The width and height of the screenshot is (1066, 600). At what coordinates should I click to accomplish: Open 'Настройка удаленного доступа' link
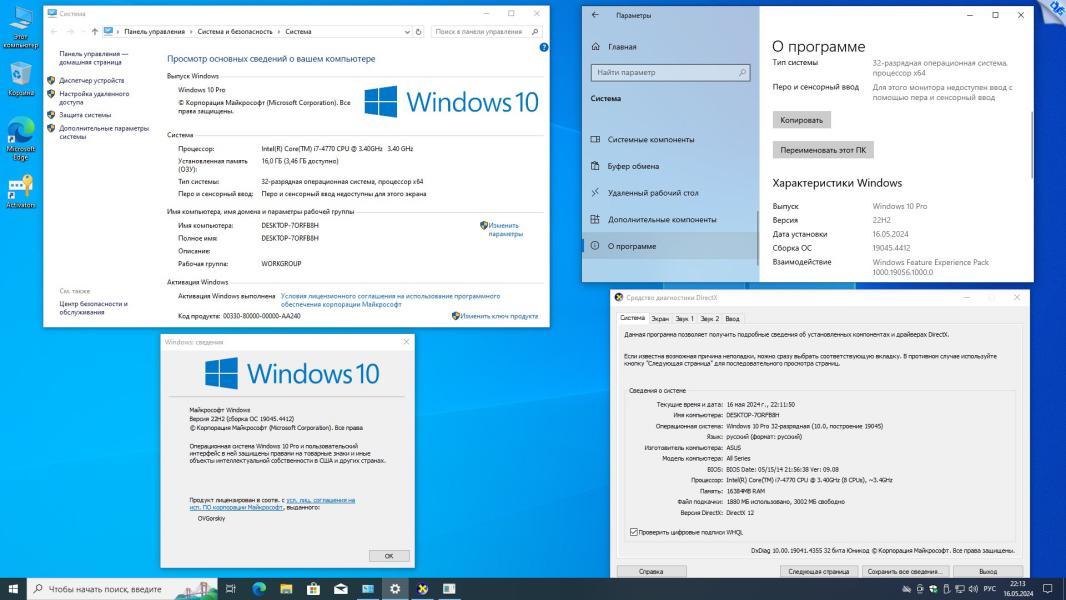coord(94,98)
